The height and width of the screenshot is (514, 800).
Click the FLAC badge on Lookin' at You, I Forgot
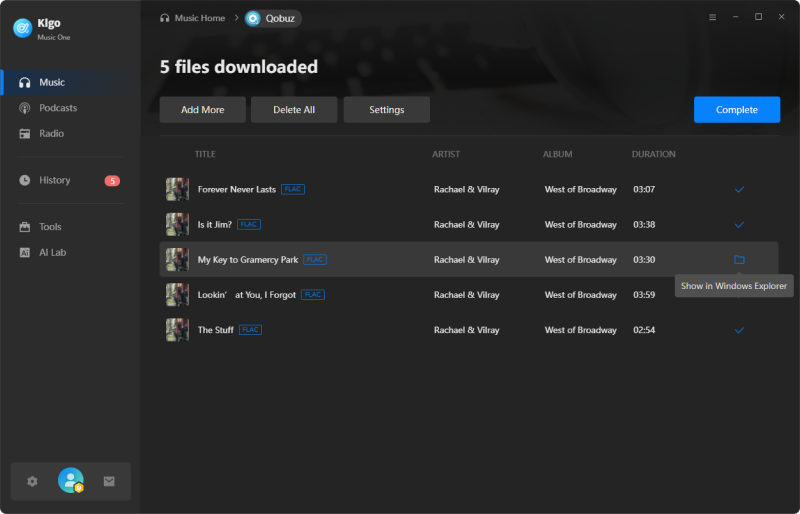pos(313,295)
